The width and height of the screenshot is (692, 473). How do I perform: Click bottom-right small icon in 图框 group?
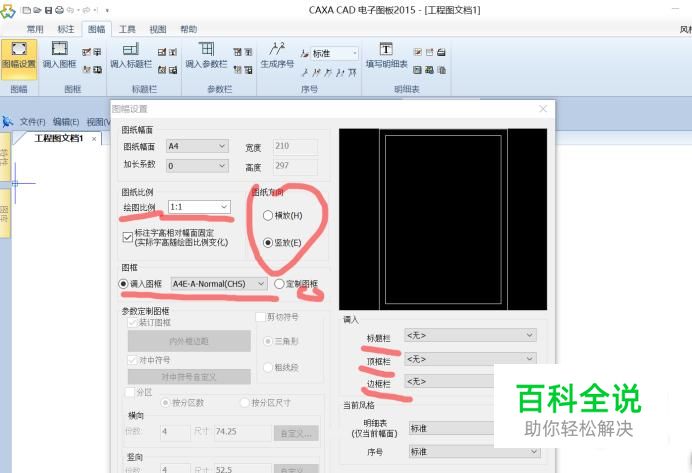(97, 69)
